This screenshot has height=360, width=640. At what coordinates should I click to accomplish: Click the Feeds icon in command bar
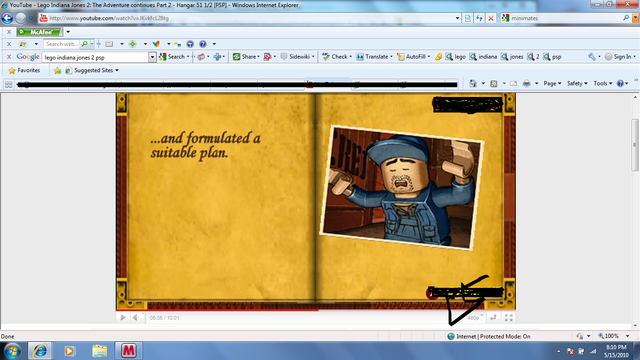pos(494,83)
